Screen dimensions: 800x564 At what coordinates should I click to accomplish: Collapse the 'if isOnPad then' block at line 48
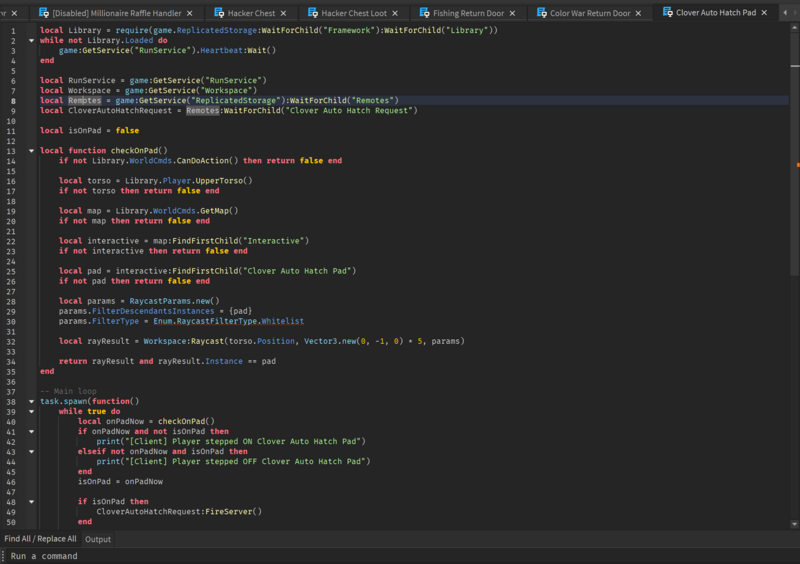(31, 501)
